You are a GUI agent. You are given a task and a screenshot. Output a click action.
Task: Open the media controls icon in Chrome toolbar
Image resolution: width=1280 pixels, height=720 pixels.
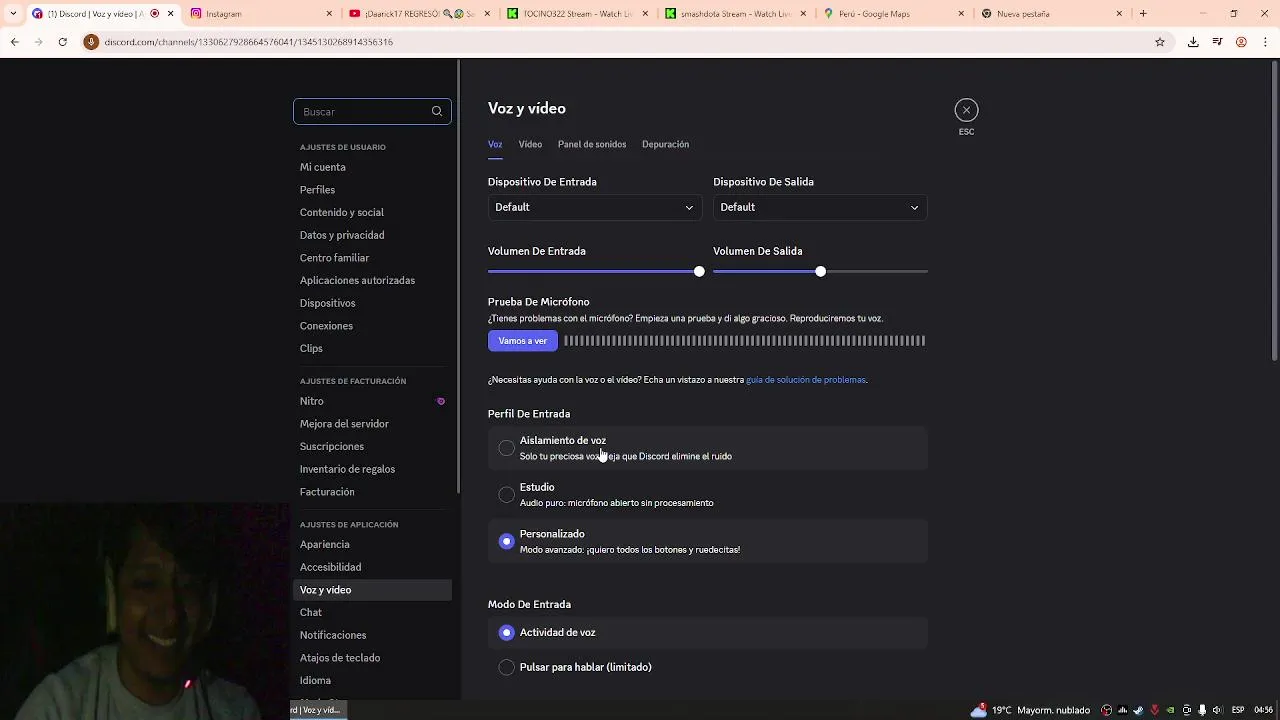click(1217, 42)
